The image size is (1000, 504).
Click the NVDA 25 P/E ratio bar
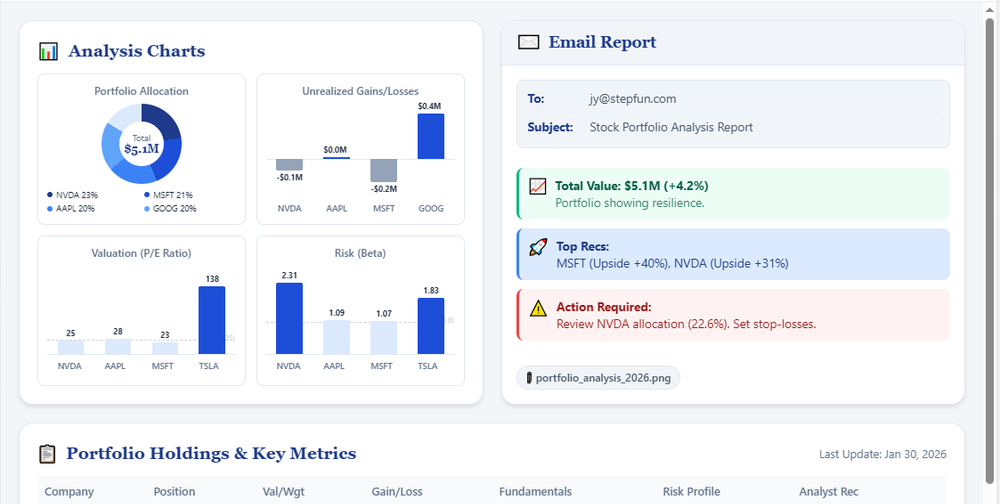71,348
